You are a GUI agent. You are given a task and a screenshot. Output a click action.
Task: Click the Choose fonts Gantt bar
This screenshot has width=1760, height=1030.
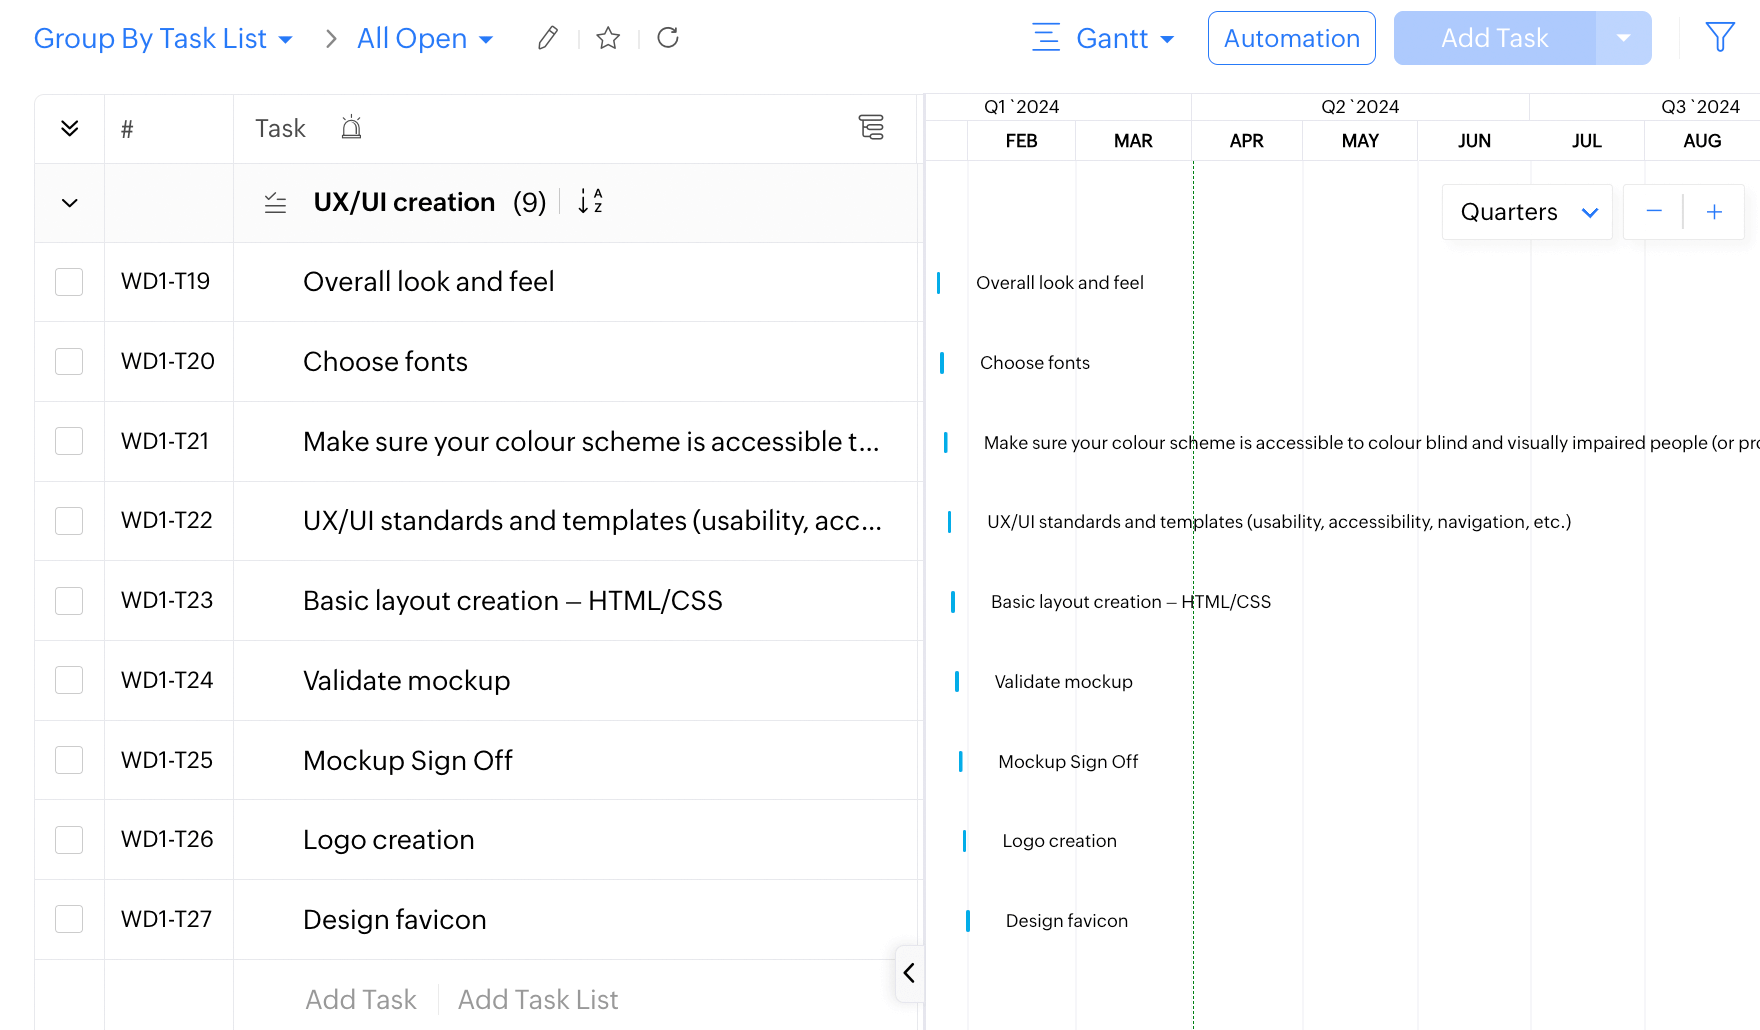942,363
